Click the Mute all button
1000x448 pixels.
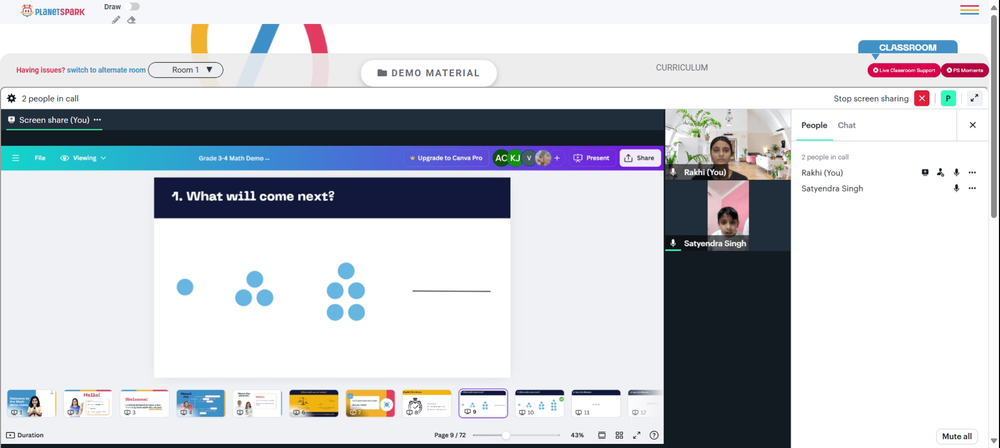pos(957,437)
